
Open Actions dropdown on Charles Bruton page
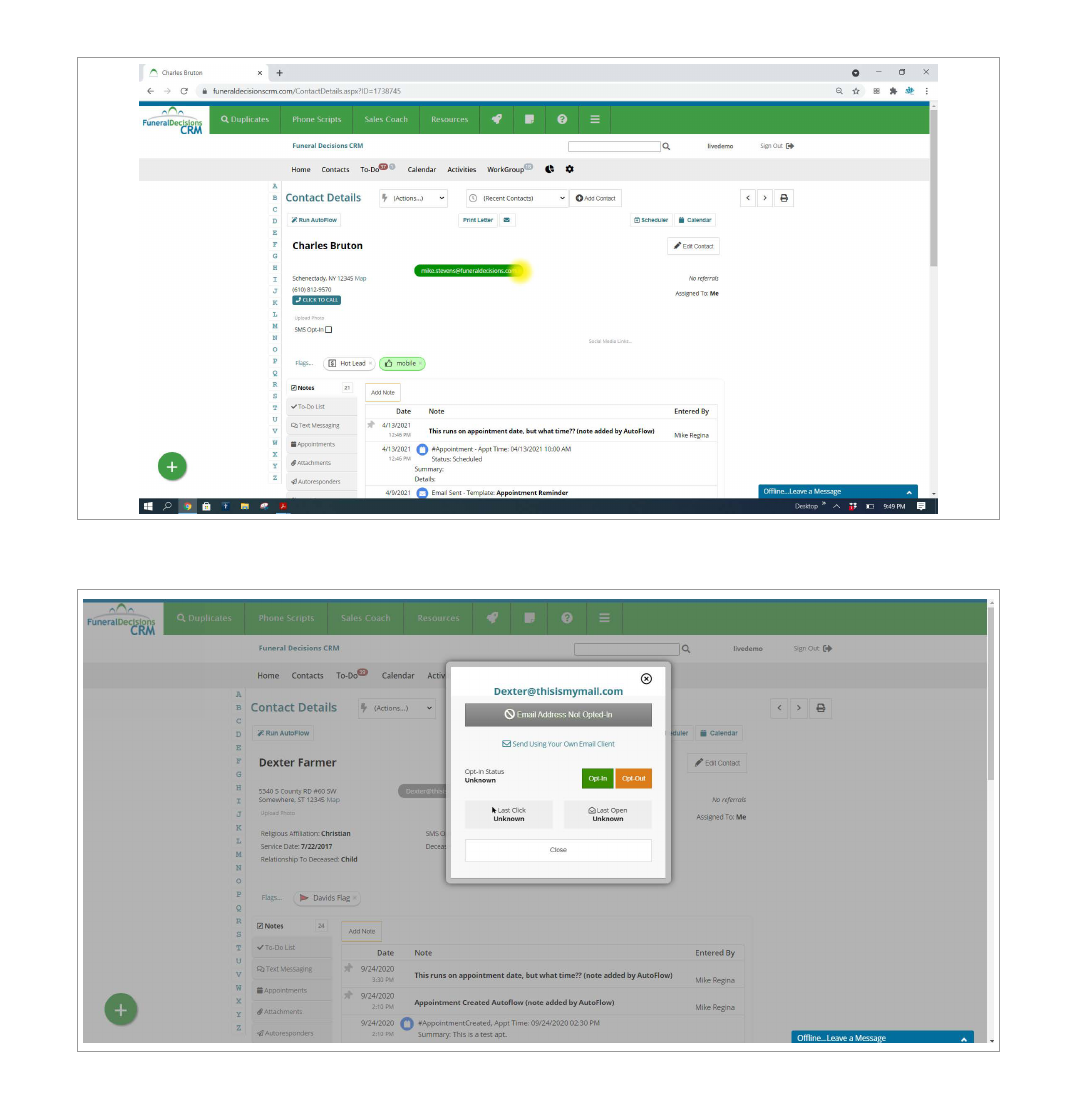click(413, 198)
